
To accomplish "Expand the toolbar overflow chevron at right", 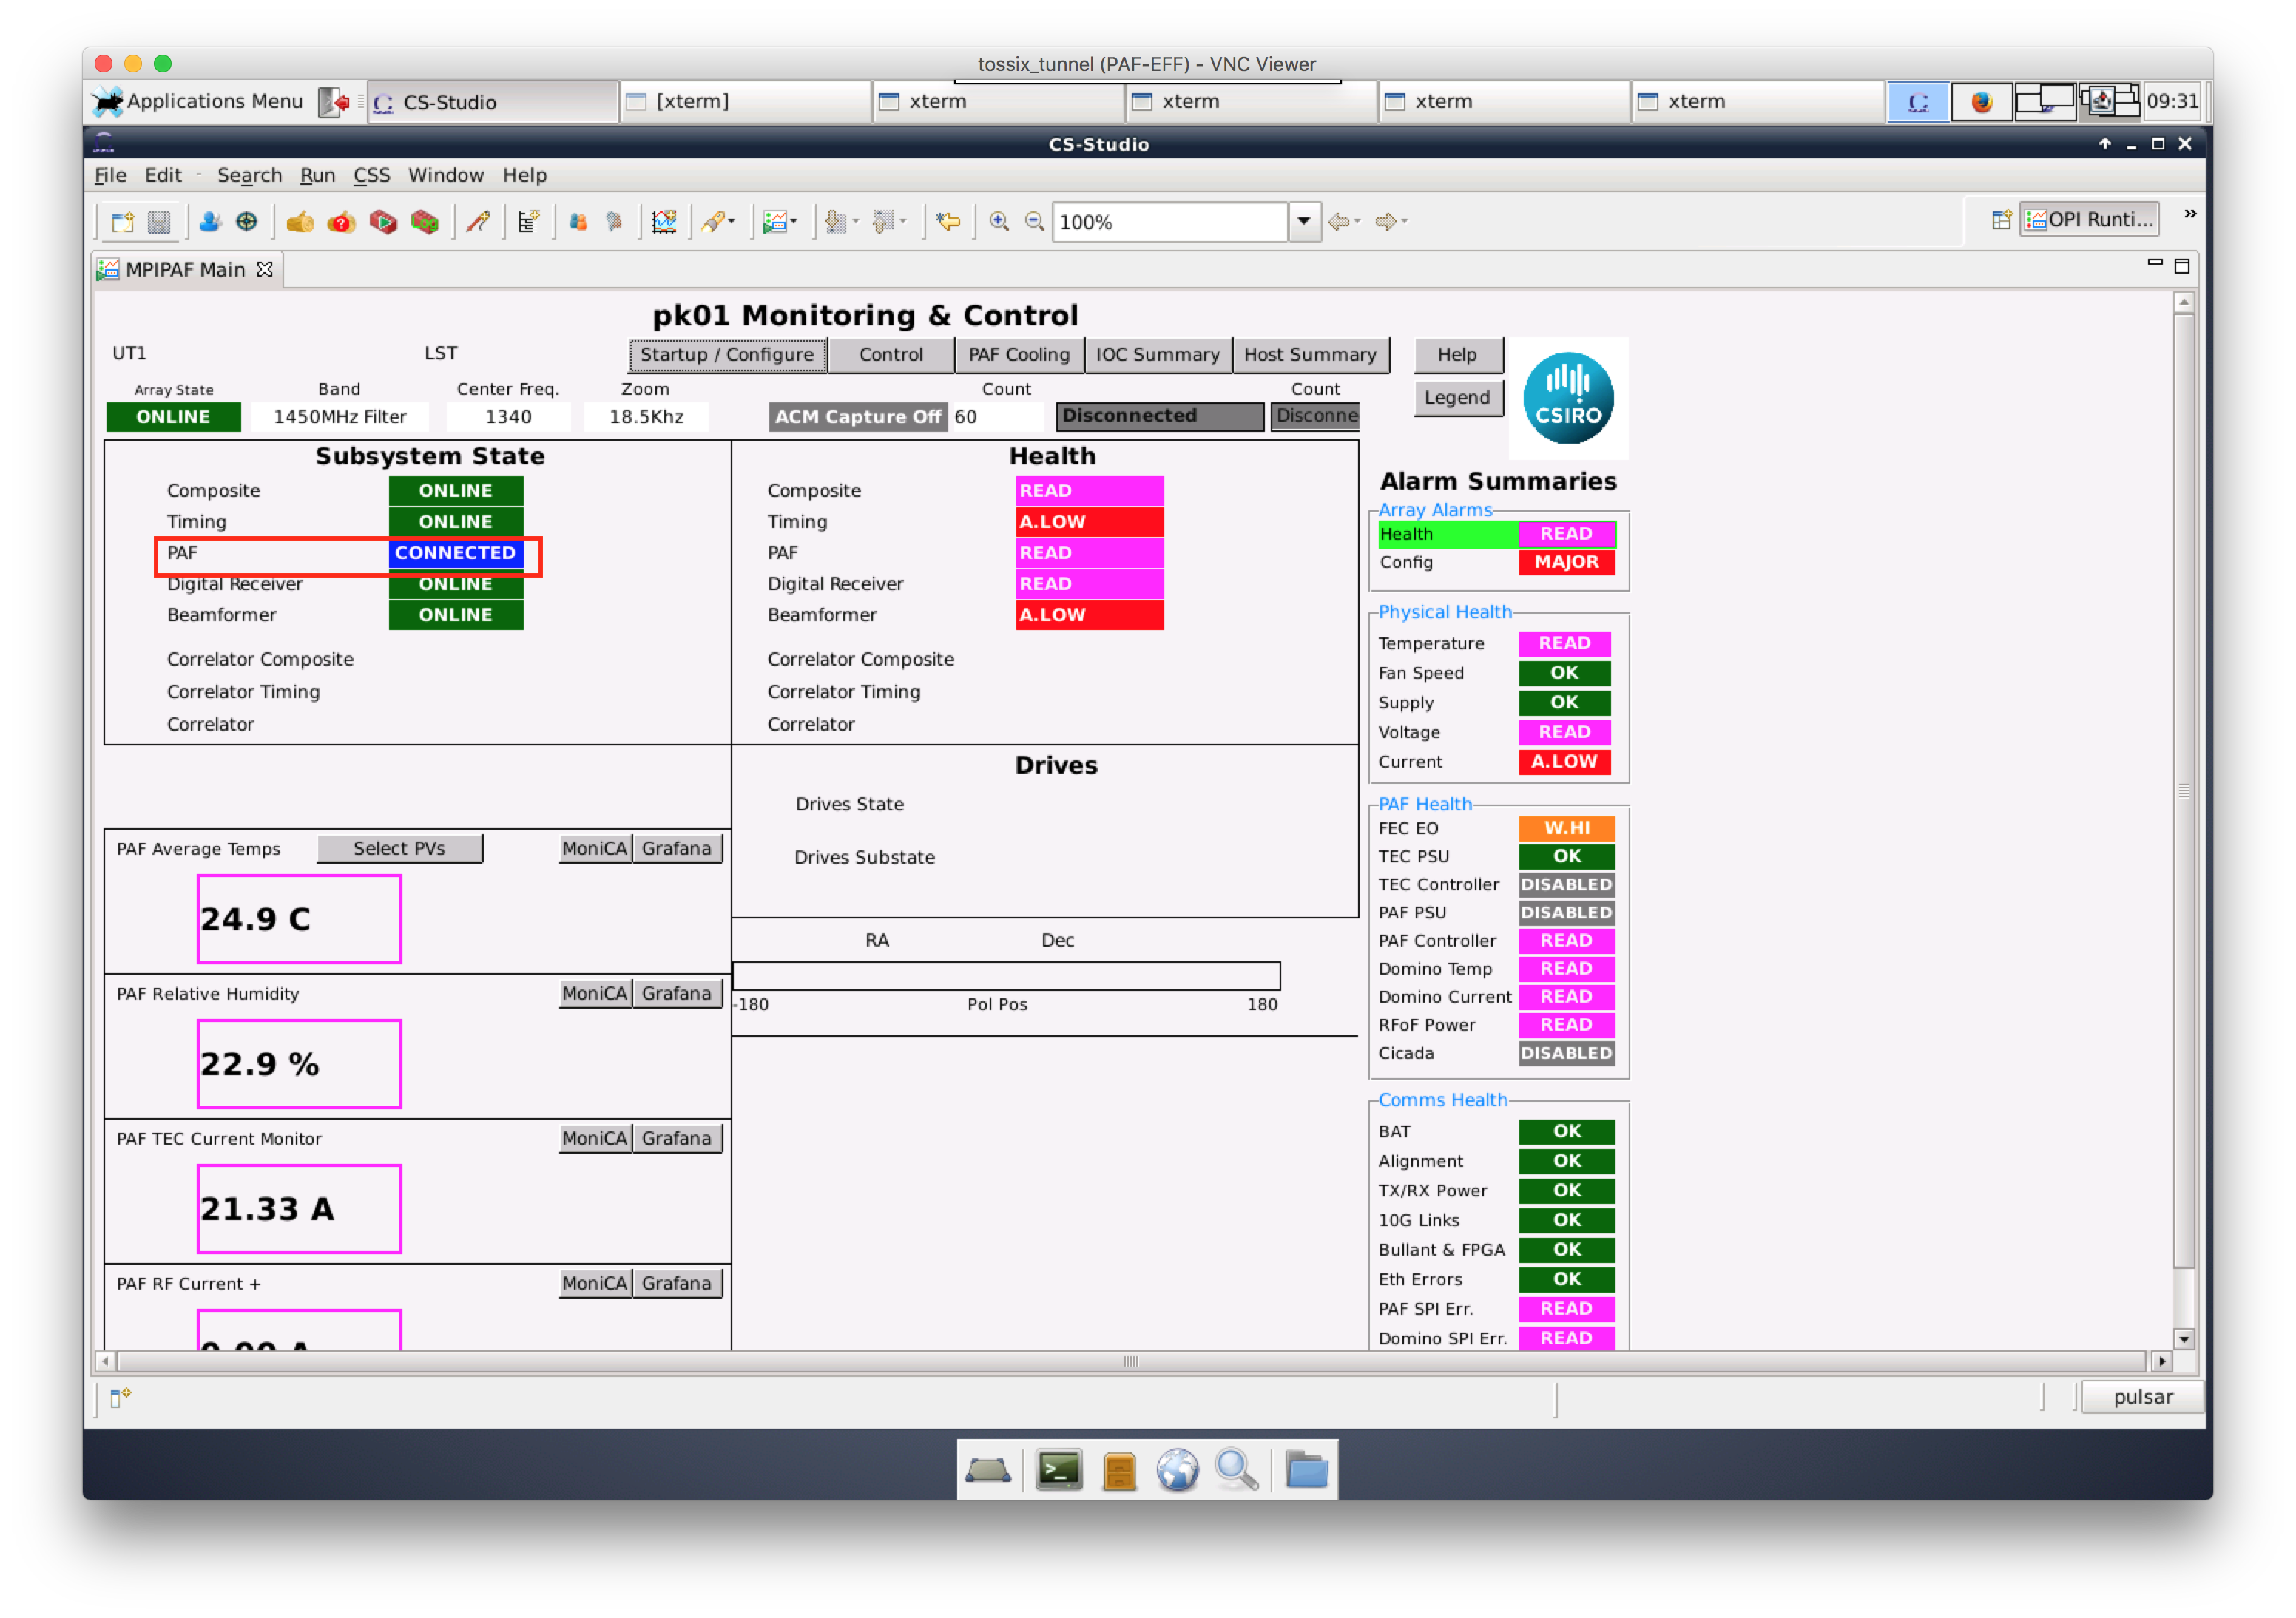I will pyautogui.click(x=2190, y=214).
